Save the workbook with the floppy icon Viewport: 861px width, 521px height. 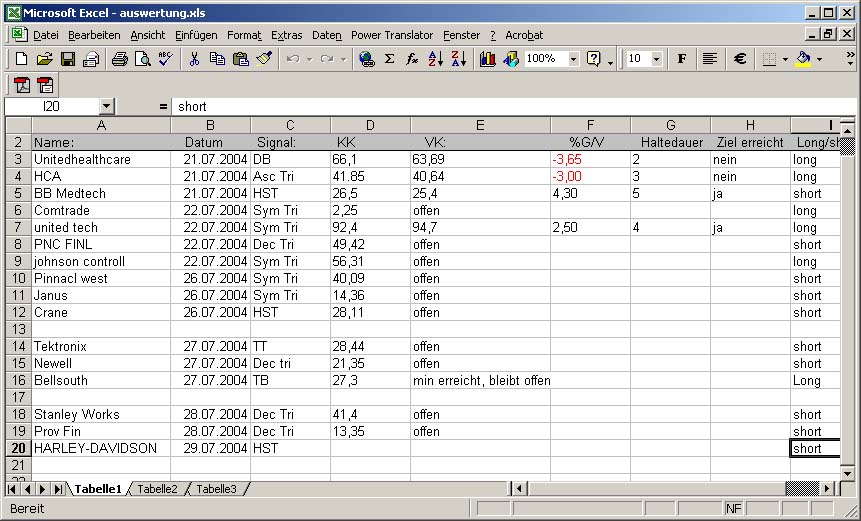pyautogui.click(x=68, y=59)
